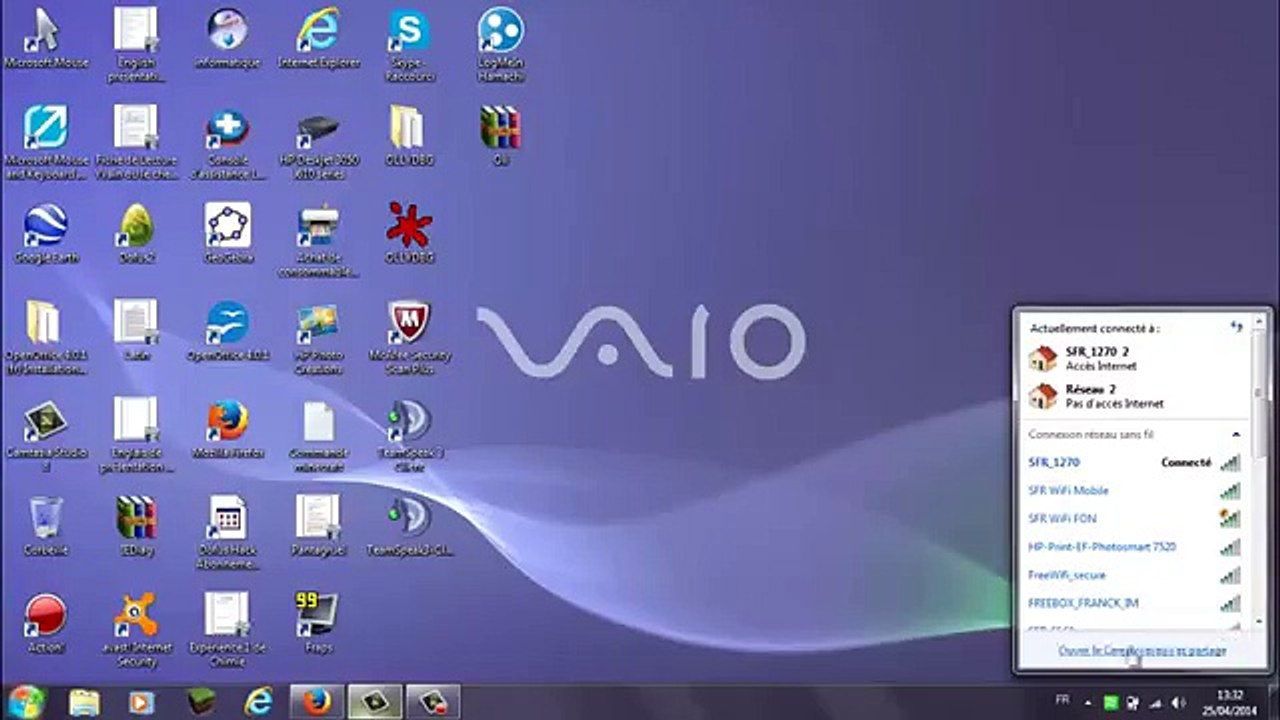Launch the Skype desktop shortcut
Viewport: 1280px width, 720px height.
[409, 45]
